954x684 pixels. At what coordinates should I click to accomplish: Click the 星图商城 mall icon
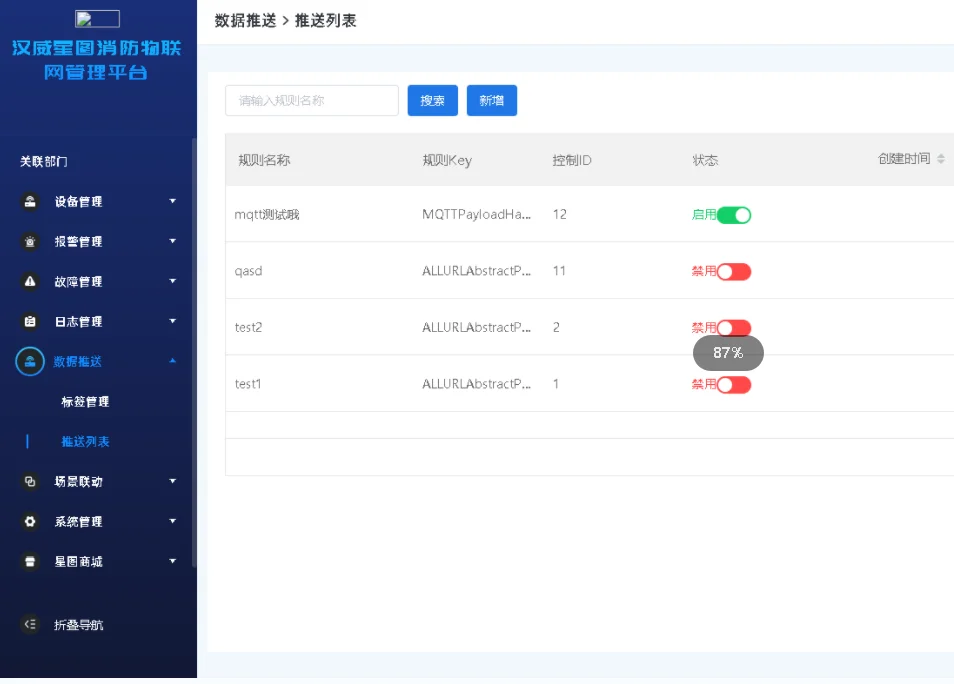(28, 561)
